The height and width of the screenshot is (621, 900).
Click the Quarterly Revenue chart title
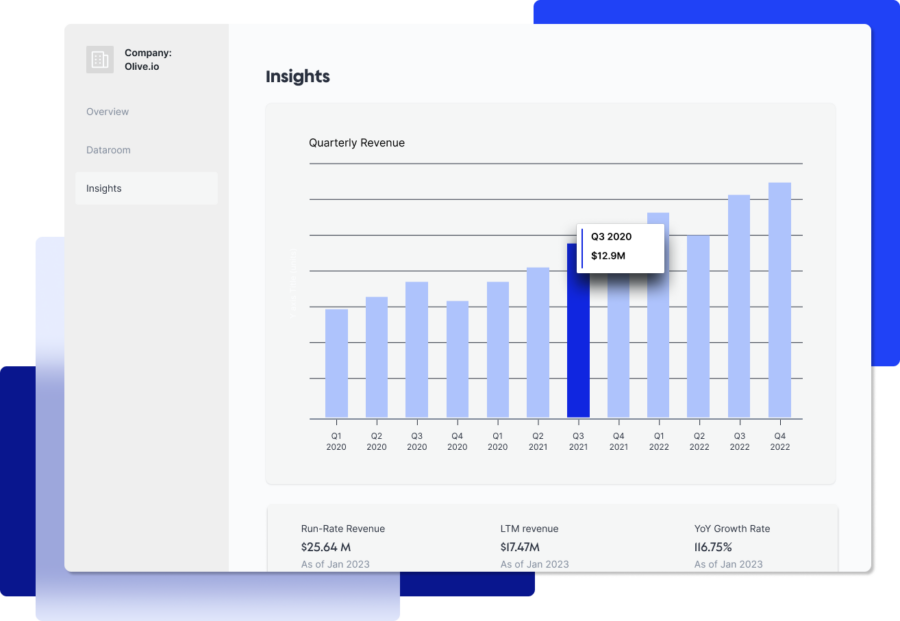coord(357,143)
